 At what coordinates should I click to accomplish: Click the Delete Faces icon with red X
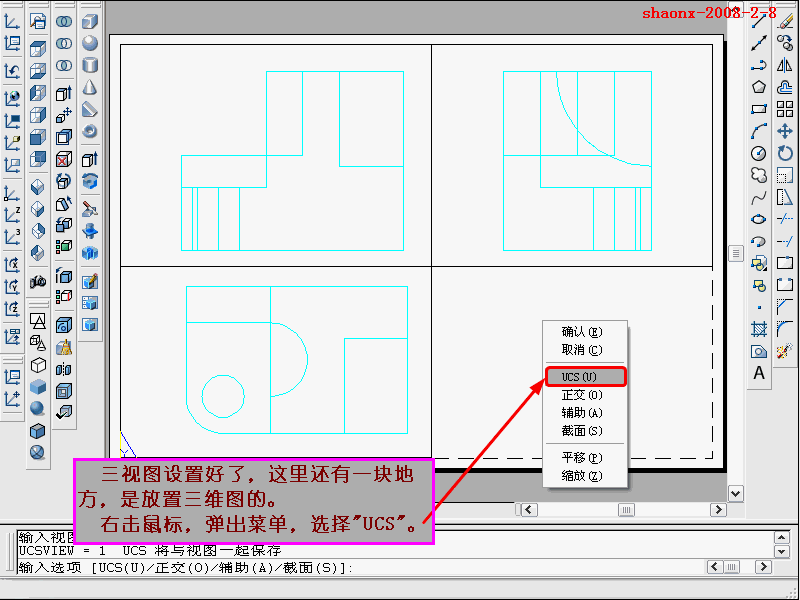point(64,159)
